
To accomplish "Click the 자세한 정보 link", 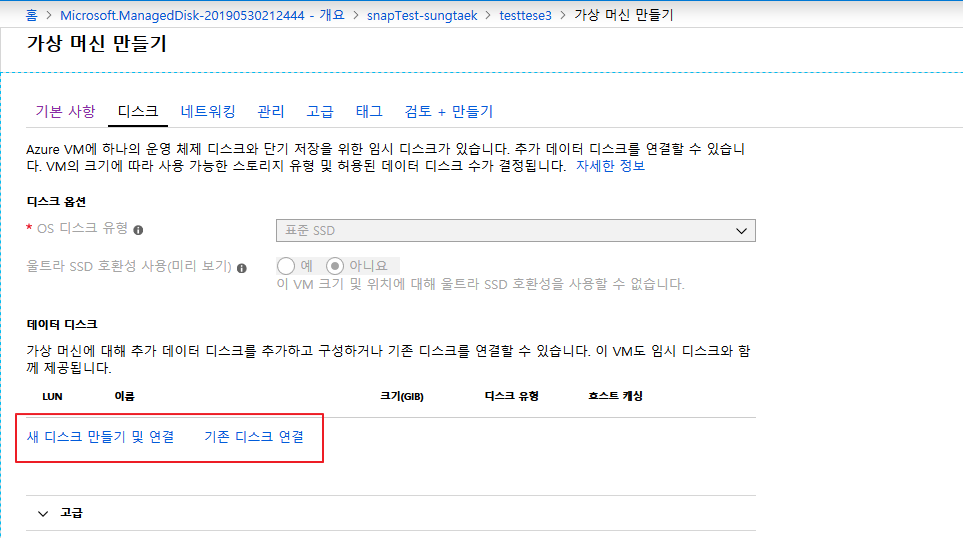I will 610,166.
